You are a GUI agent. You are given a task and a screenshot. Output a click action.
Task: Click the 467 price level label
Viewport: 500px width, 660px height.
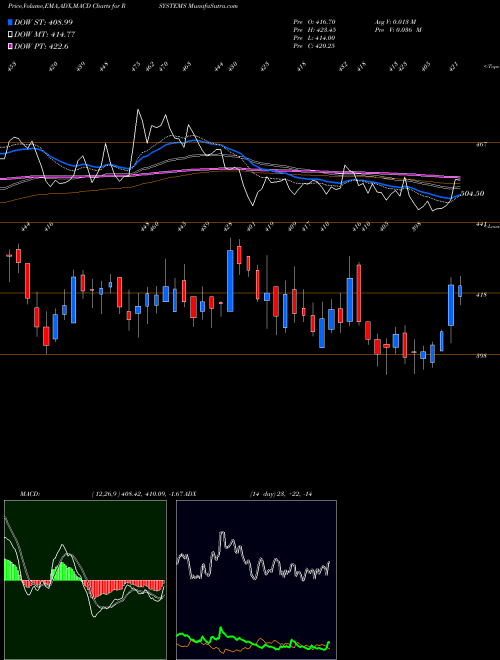[481, 144]
